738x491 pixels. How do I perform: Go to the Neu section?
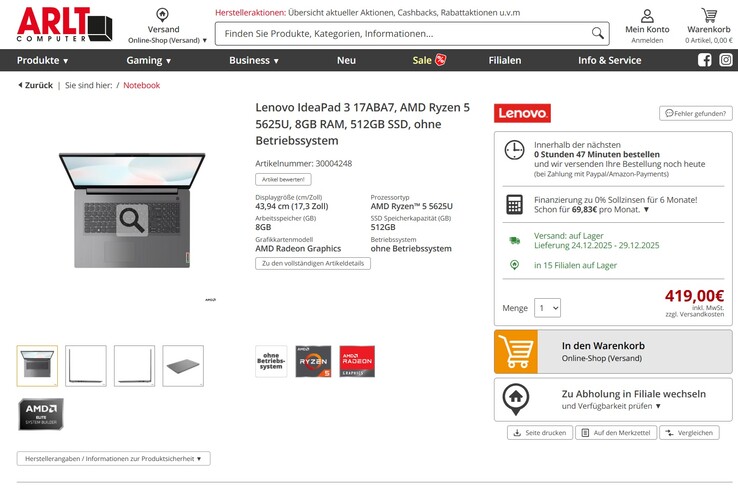click(x=346, y=60)
